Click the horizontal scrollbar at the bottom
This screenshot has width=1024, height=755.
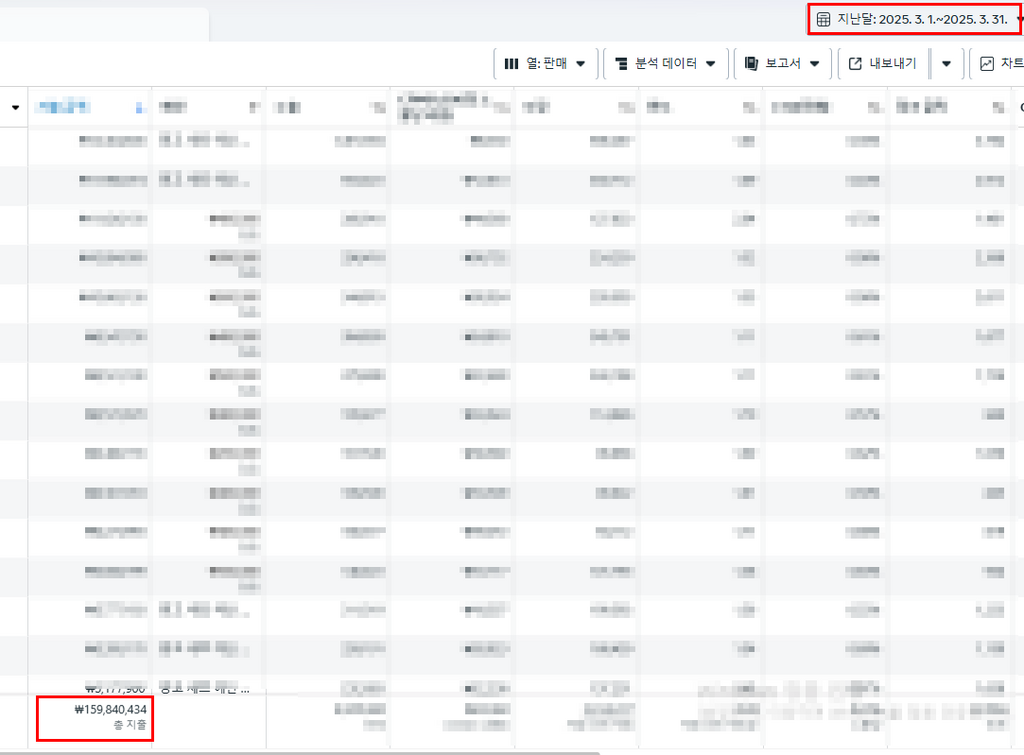(x=300, y=752)
